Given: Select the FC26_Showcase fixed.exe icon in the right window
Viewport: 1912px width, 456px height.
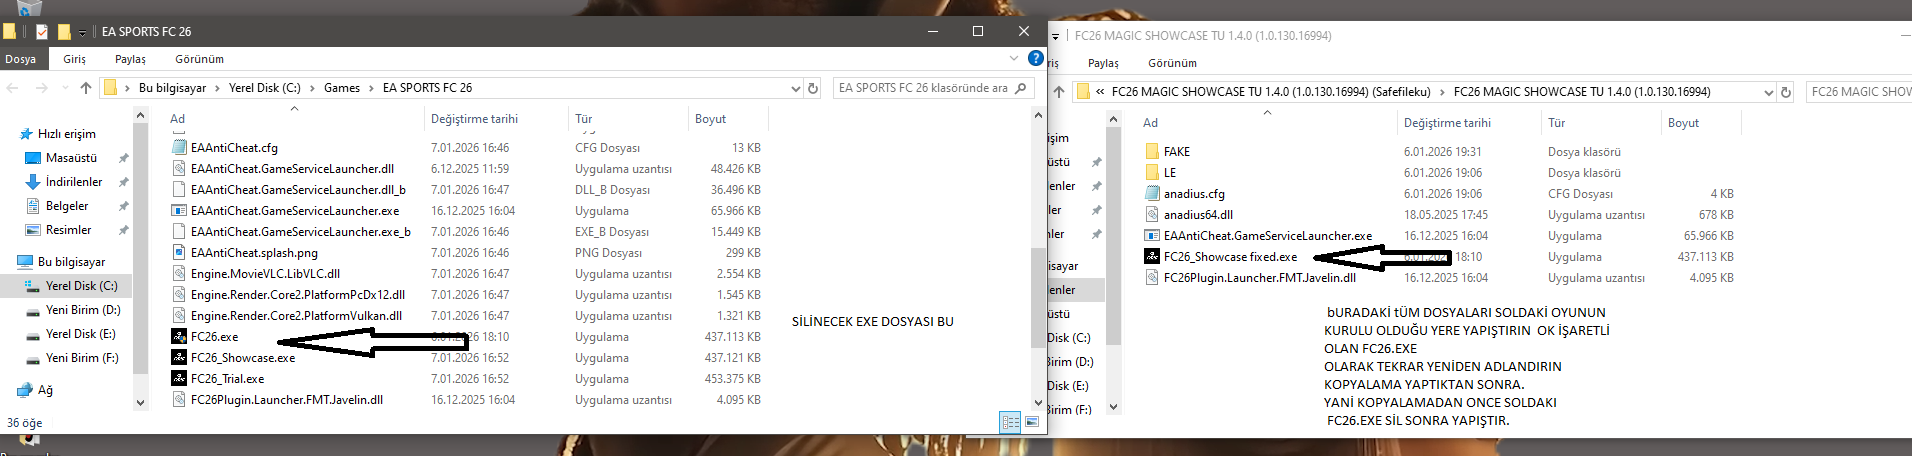Looking at the screenshot, I should [1152, 257].
